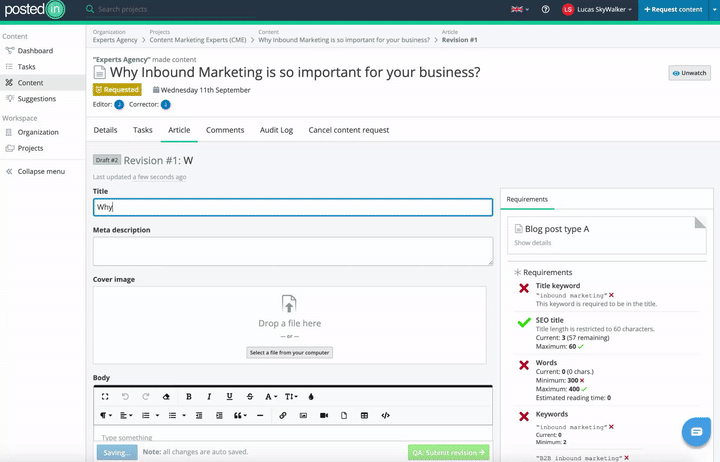720x462 pixels.
Task: Apply underline formatting
Action: coord(229,396)
